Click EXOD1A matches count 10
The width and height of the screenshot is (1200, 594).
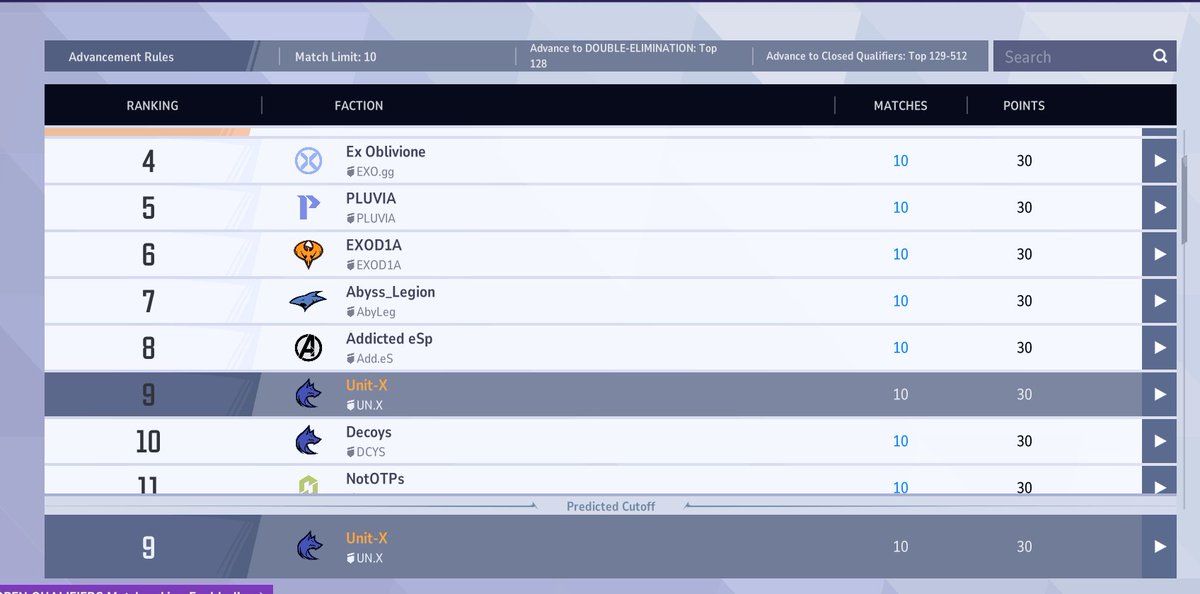click(901, 255)
